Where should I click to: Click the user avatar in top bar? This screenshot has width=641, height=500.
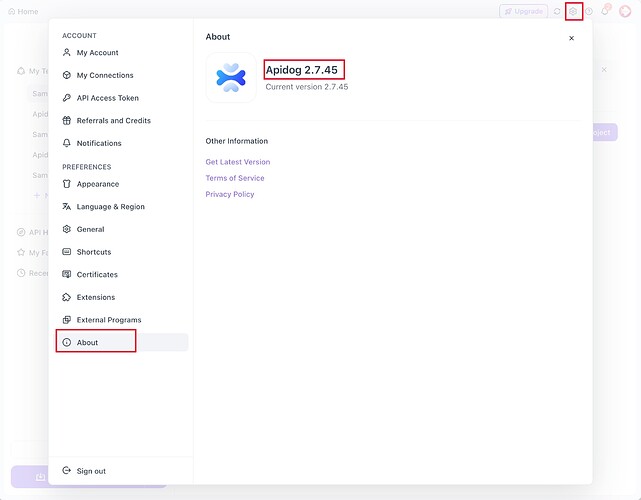click(625, 11)
